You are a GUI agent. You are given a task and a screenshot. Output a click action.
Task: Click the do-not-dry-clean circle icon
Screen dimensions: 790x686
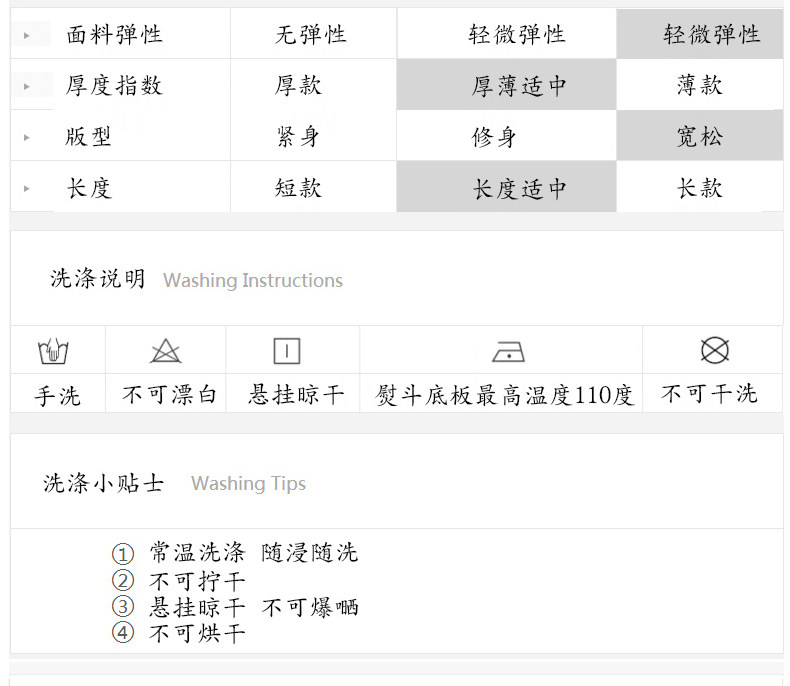(714, 351)
